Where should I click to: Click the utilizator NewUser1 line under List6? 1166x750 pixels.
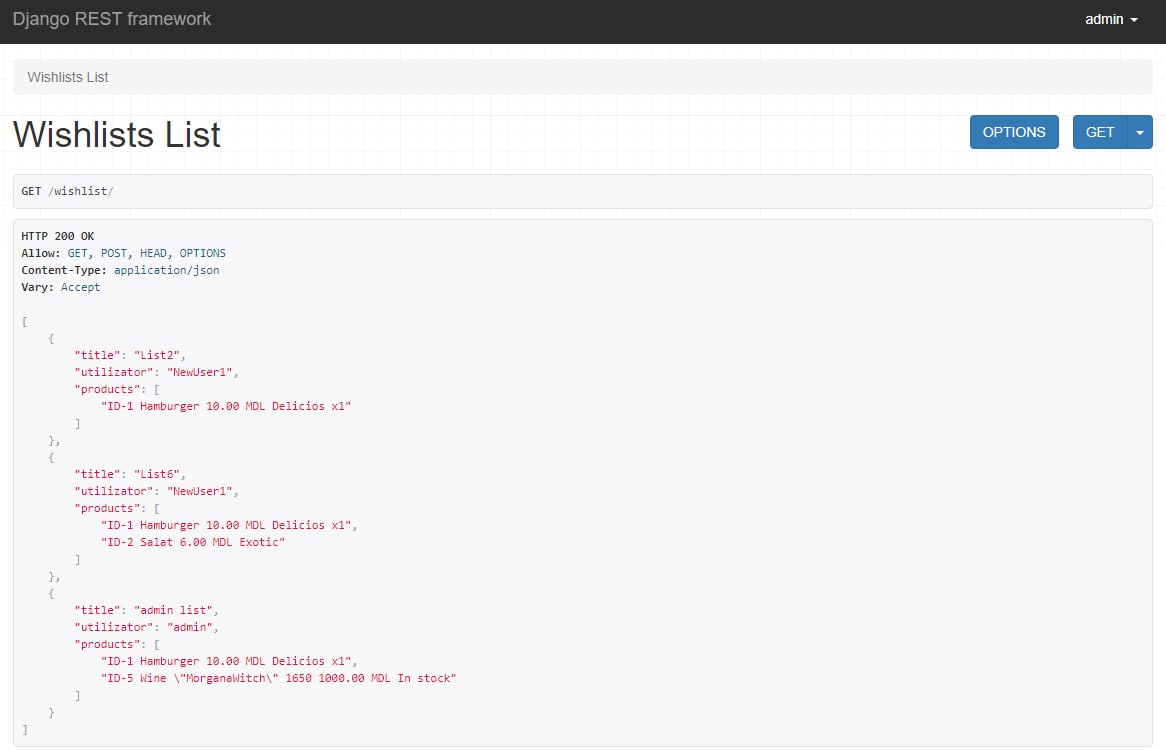pos(156,491)
